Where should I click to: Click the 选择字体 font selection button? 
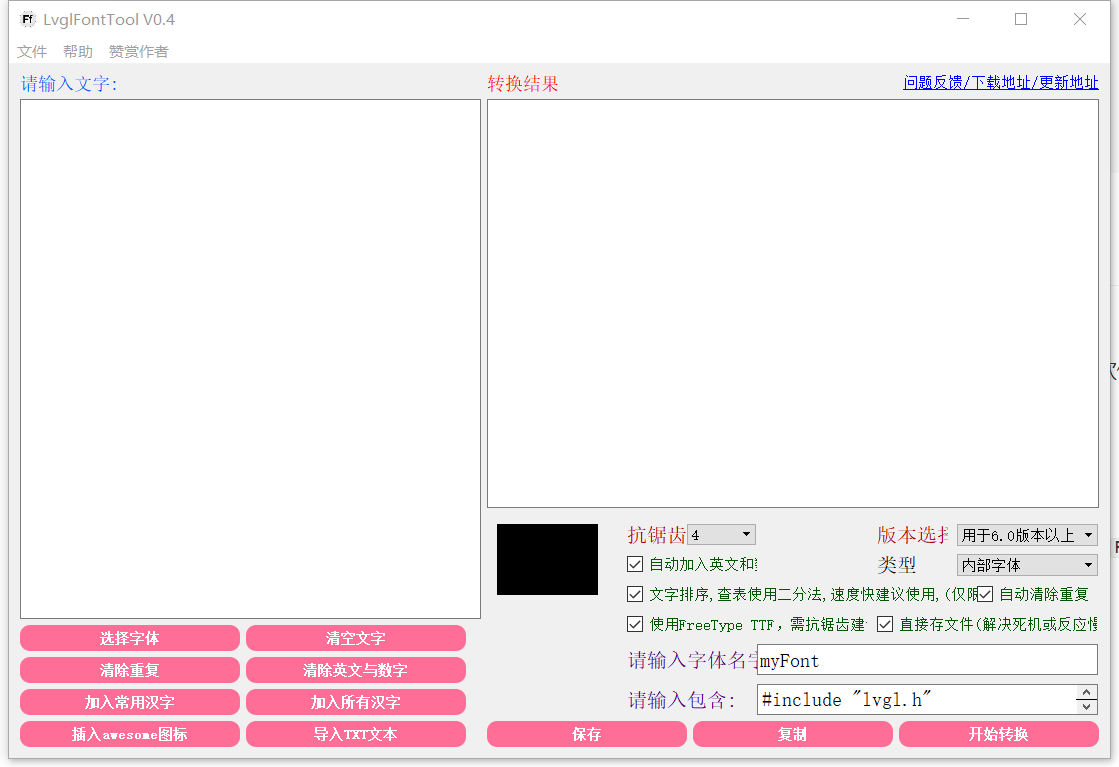[129, 638]
